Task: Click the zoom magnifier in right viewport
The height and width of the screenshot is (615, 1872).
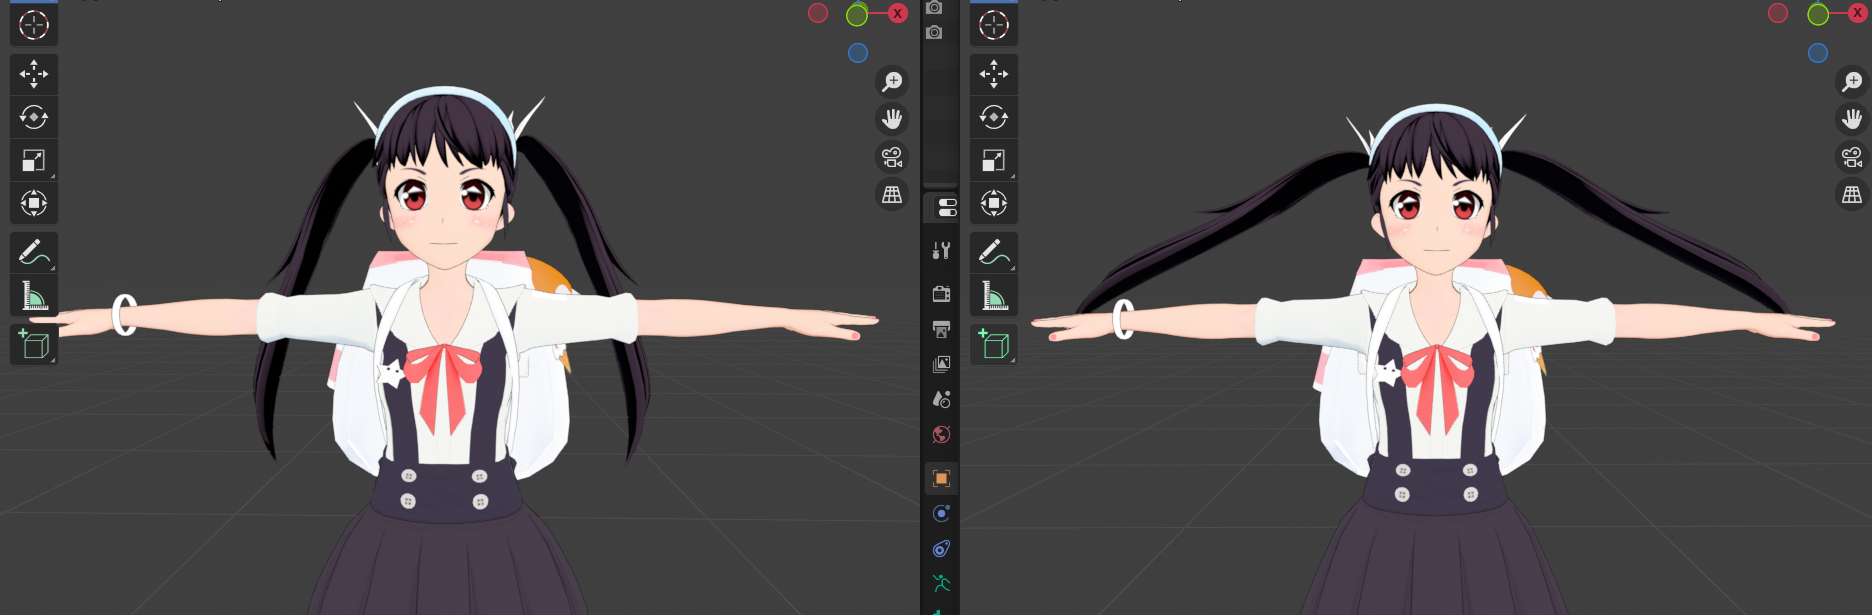Action: (1852, 81)
